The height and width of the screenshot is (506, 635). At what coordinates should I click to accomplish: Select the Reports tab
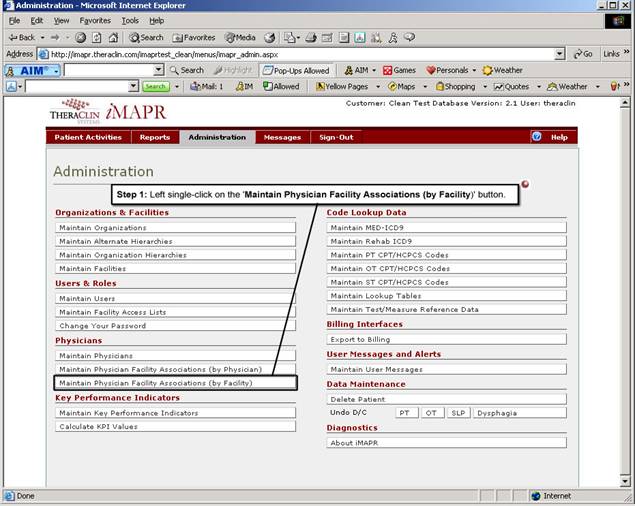(x=155, y=137)
